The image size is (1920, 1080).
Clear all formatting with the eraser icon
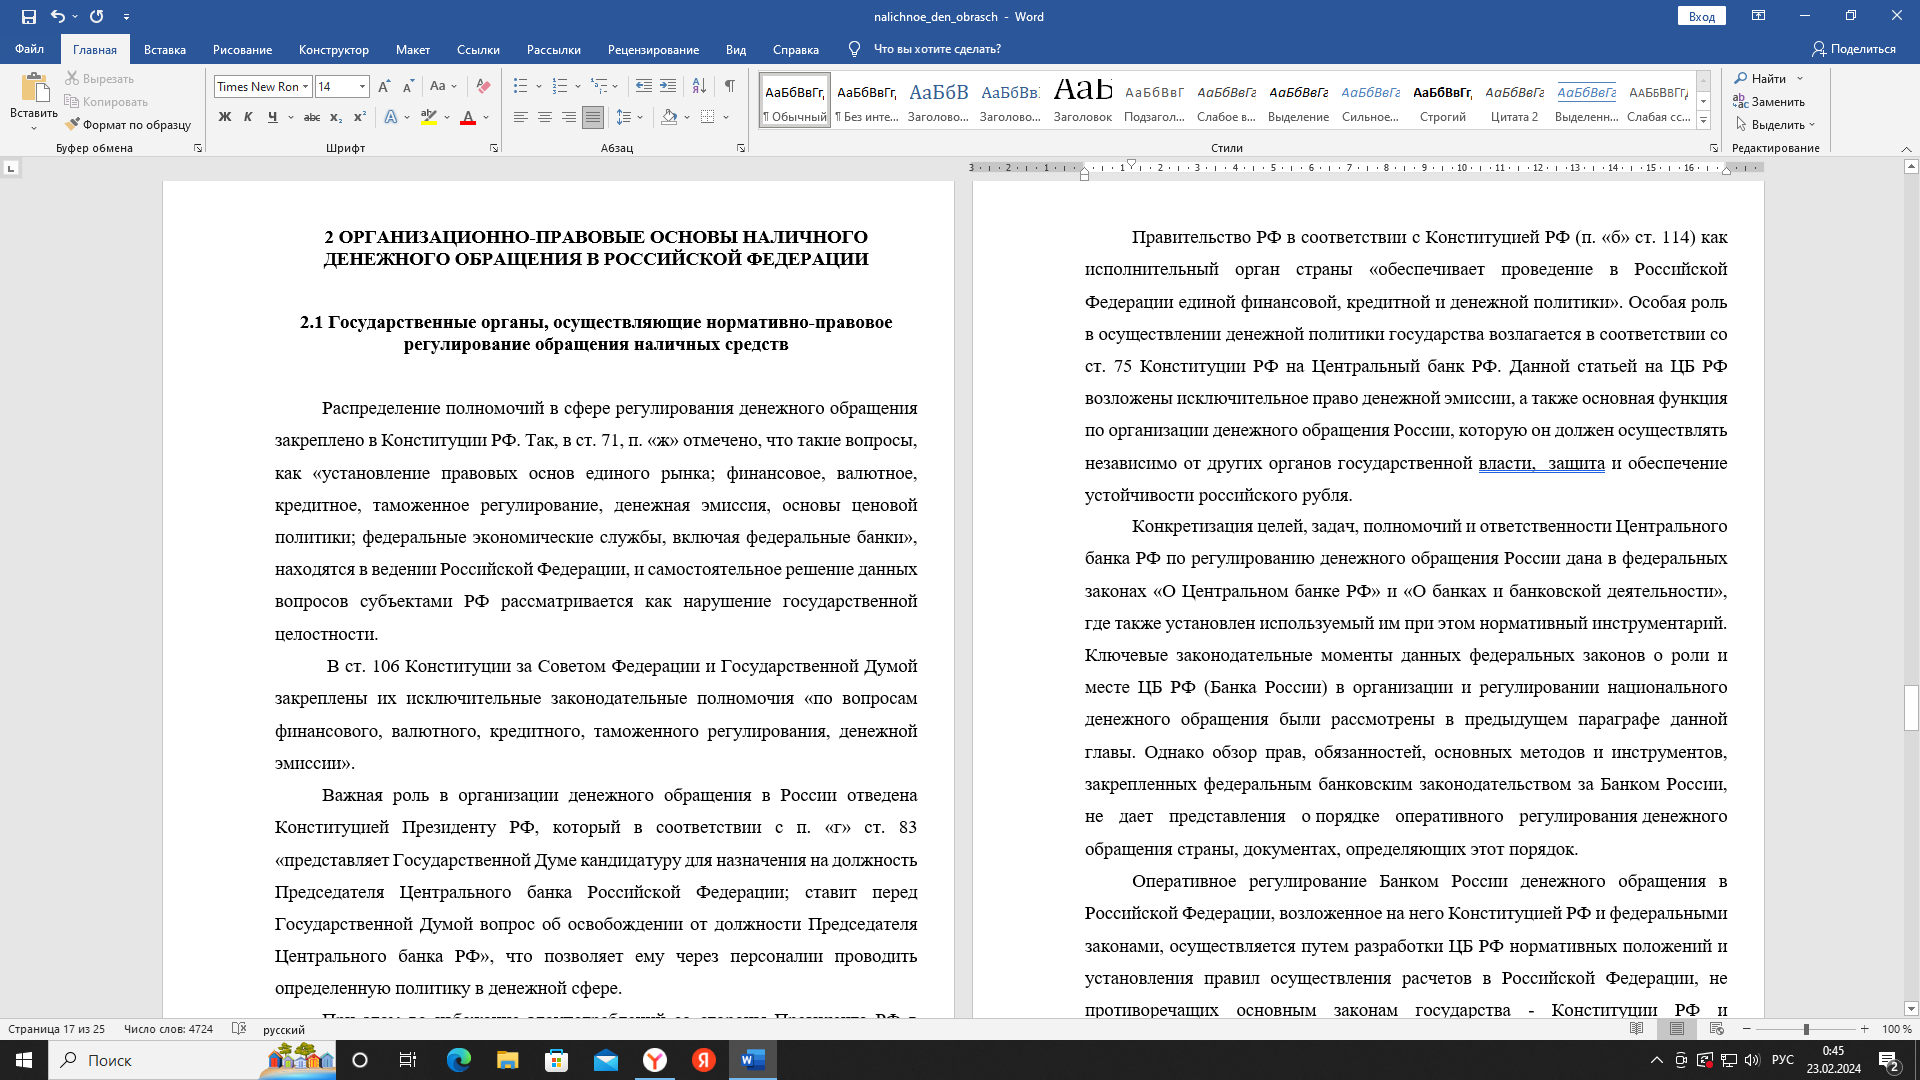click(x=483, y=87)
